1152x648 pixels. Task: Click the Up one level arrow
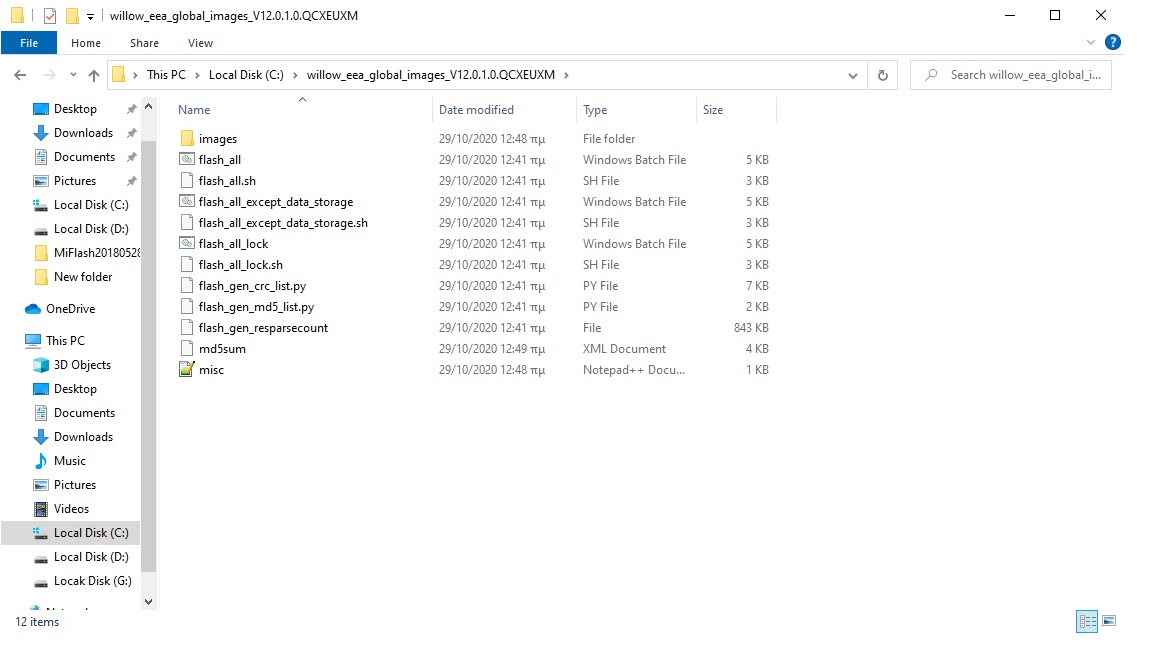[94, 75]
